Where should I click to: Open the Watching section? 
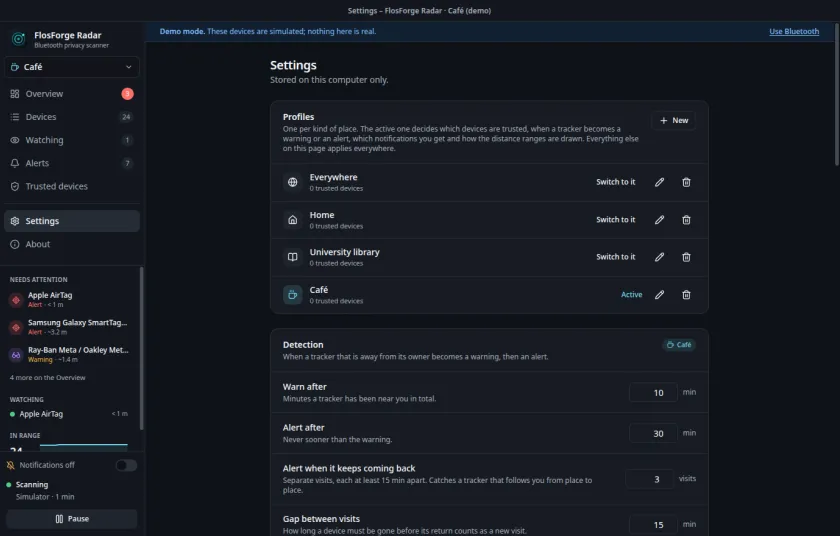click(72, 140)
